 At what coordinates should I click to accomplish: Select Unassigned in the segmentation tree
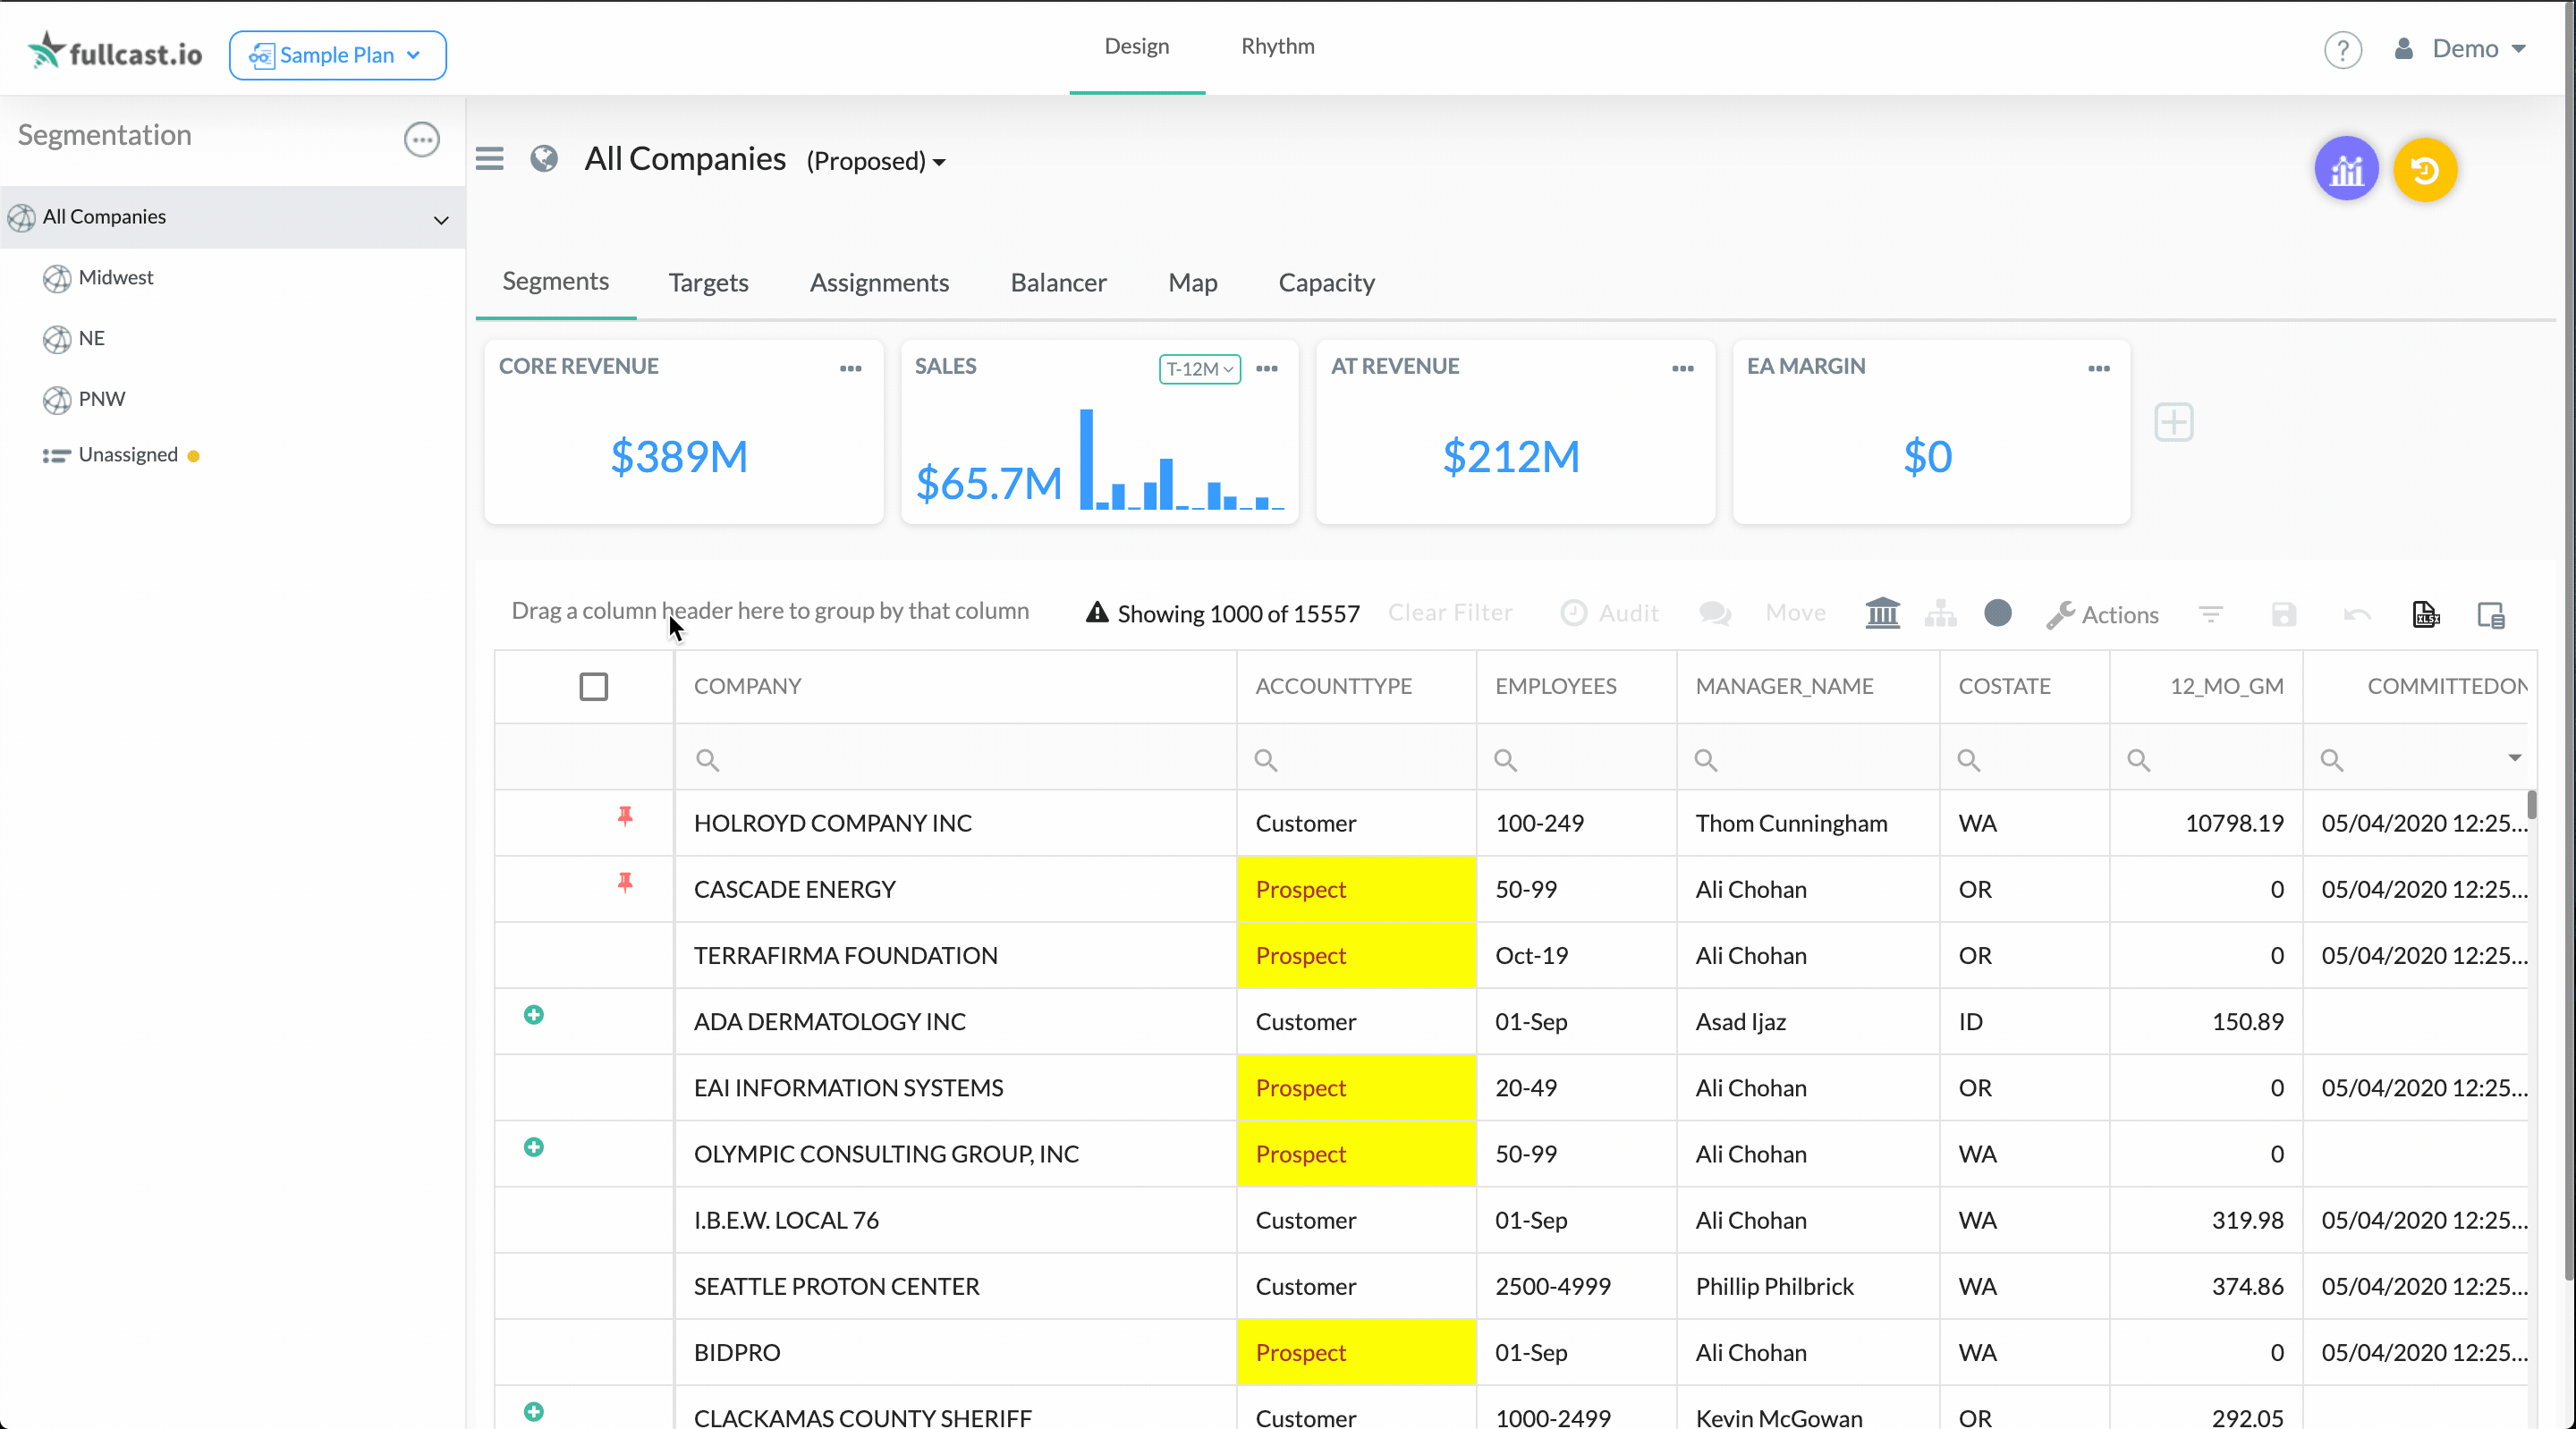pyautogui.click(x=128, y=455)
